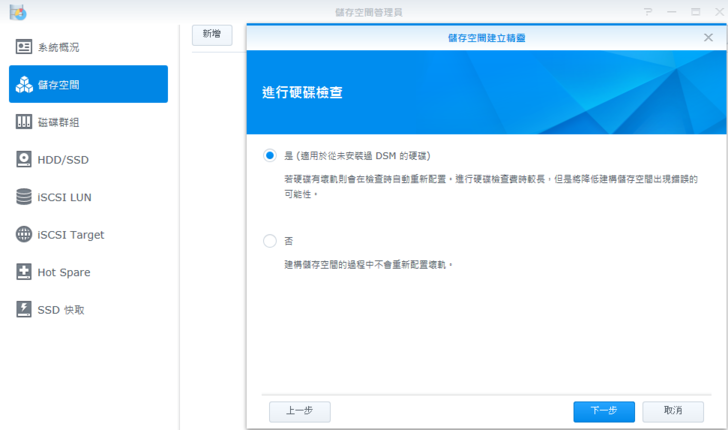
Task: Open the help question mark icon
Action: (647, 11)
